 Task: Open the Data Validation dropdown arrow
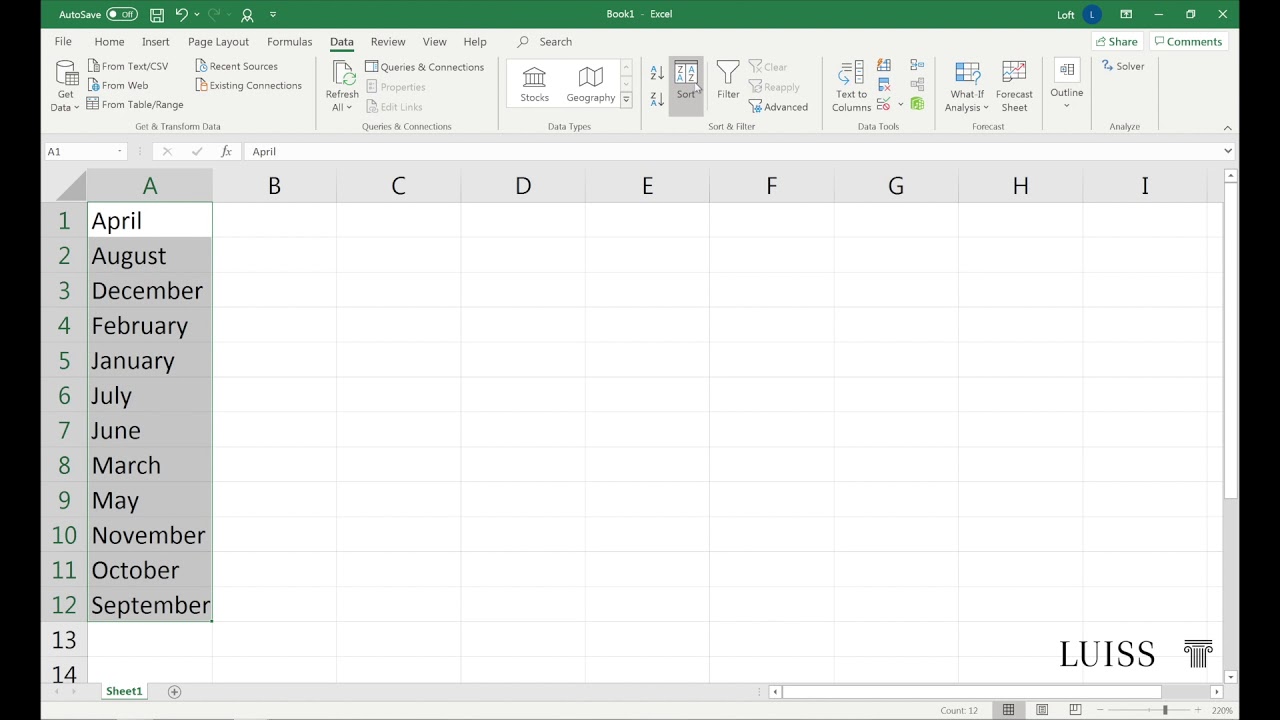click(x=900, y=104)
